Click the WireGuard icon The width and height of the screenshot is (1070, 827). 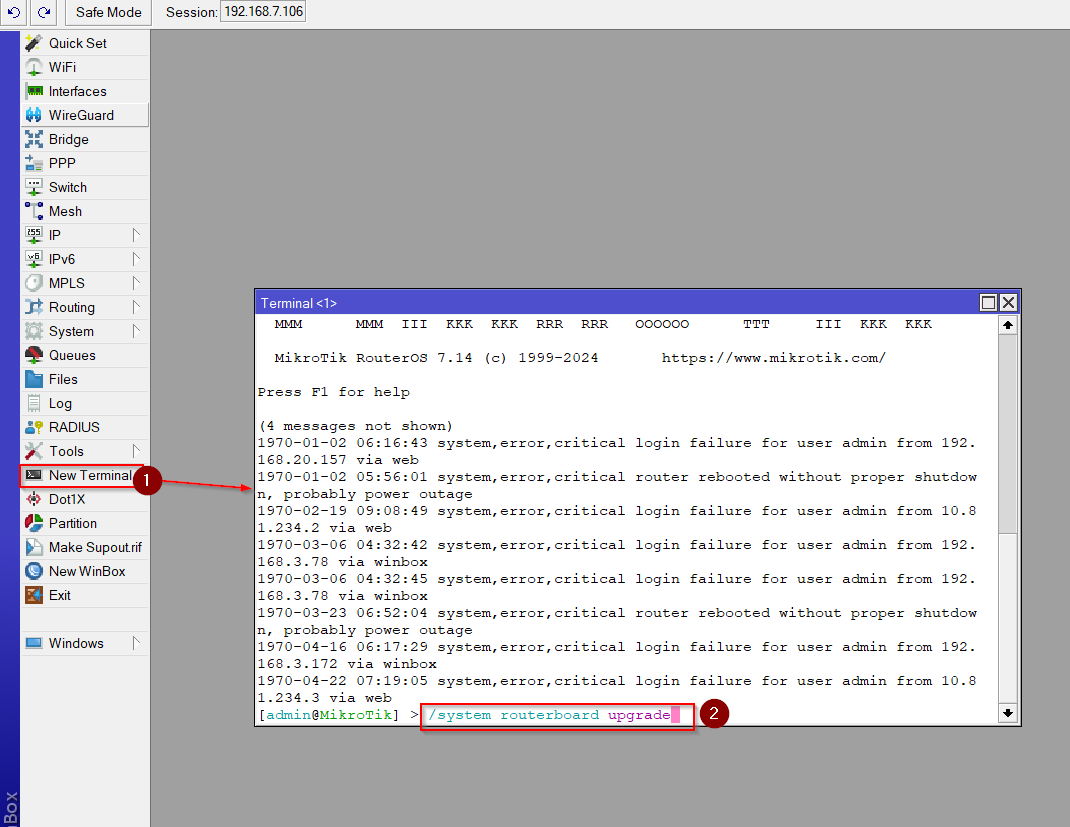tap(33, 115)
